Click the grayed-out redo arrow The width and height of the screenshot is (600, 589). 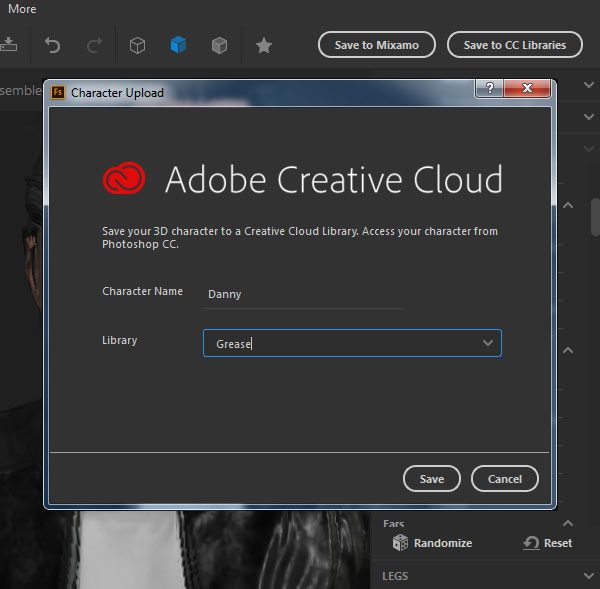(x=94, y=45)
